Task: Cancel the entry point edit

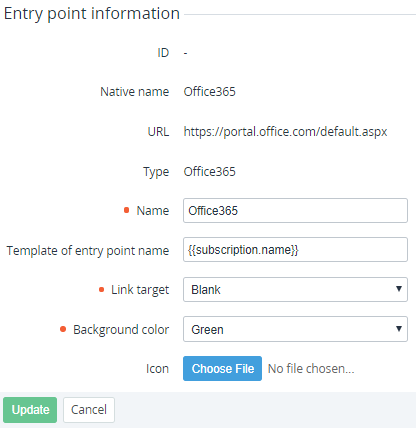Action: (89, 410)
